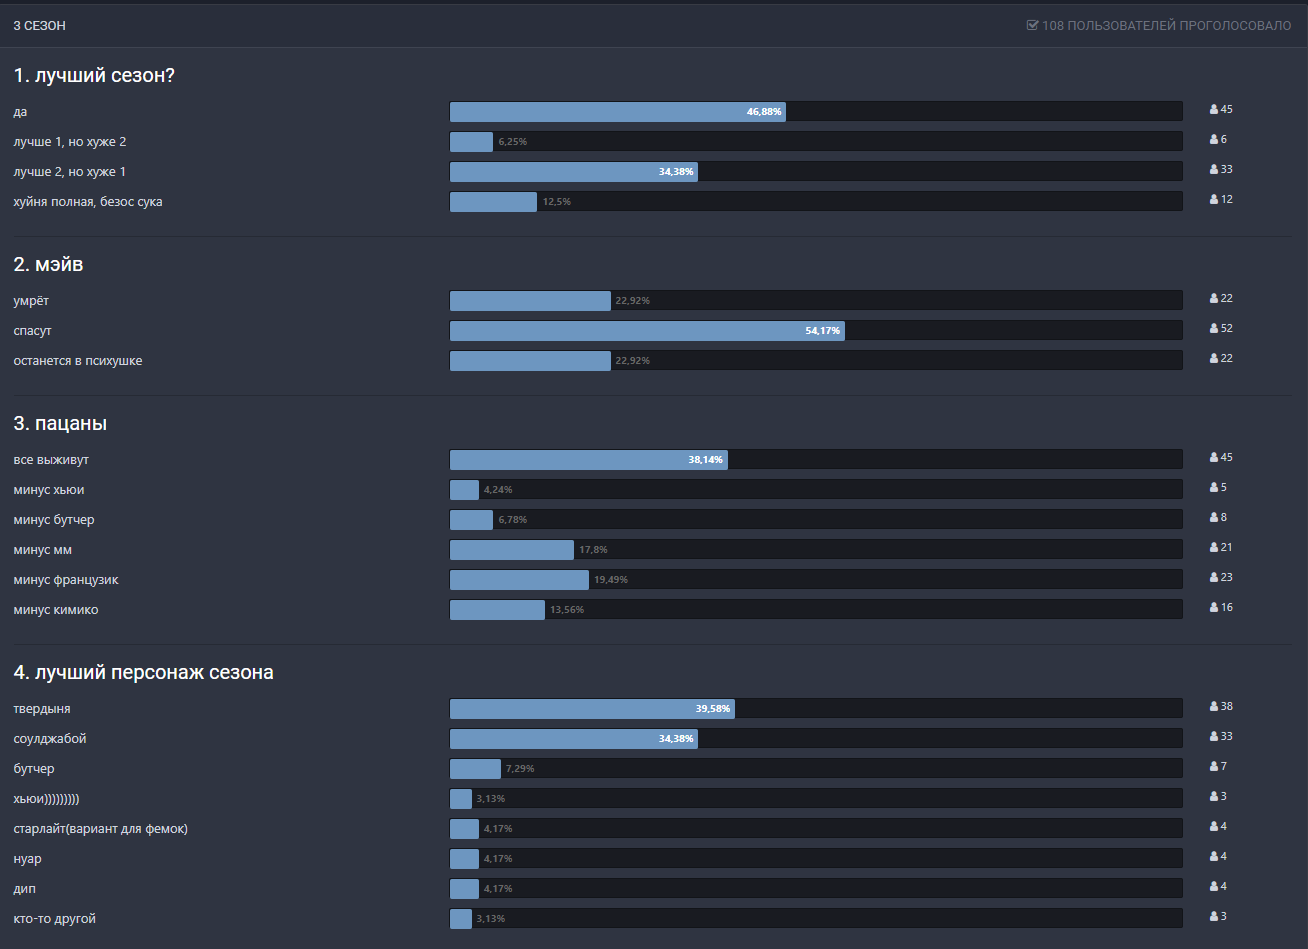Click the user icon beside 'кто-то другой' count

pyautogui.click(x=1214, y=917)
